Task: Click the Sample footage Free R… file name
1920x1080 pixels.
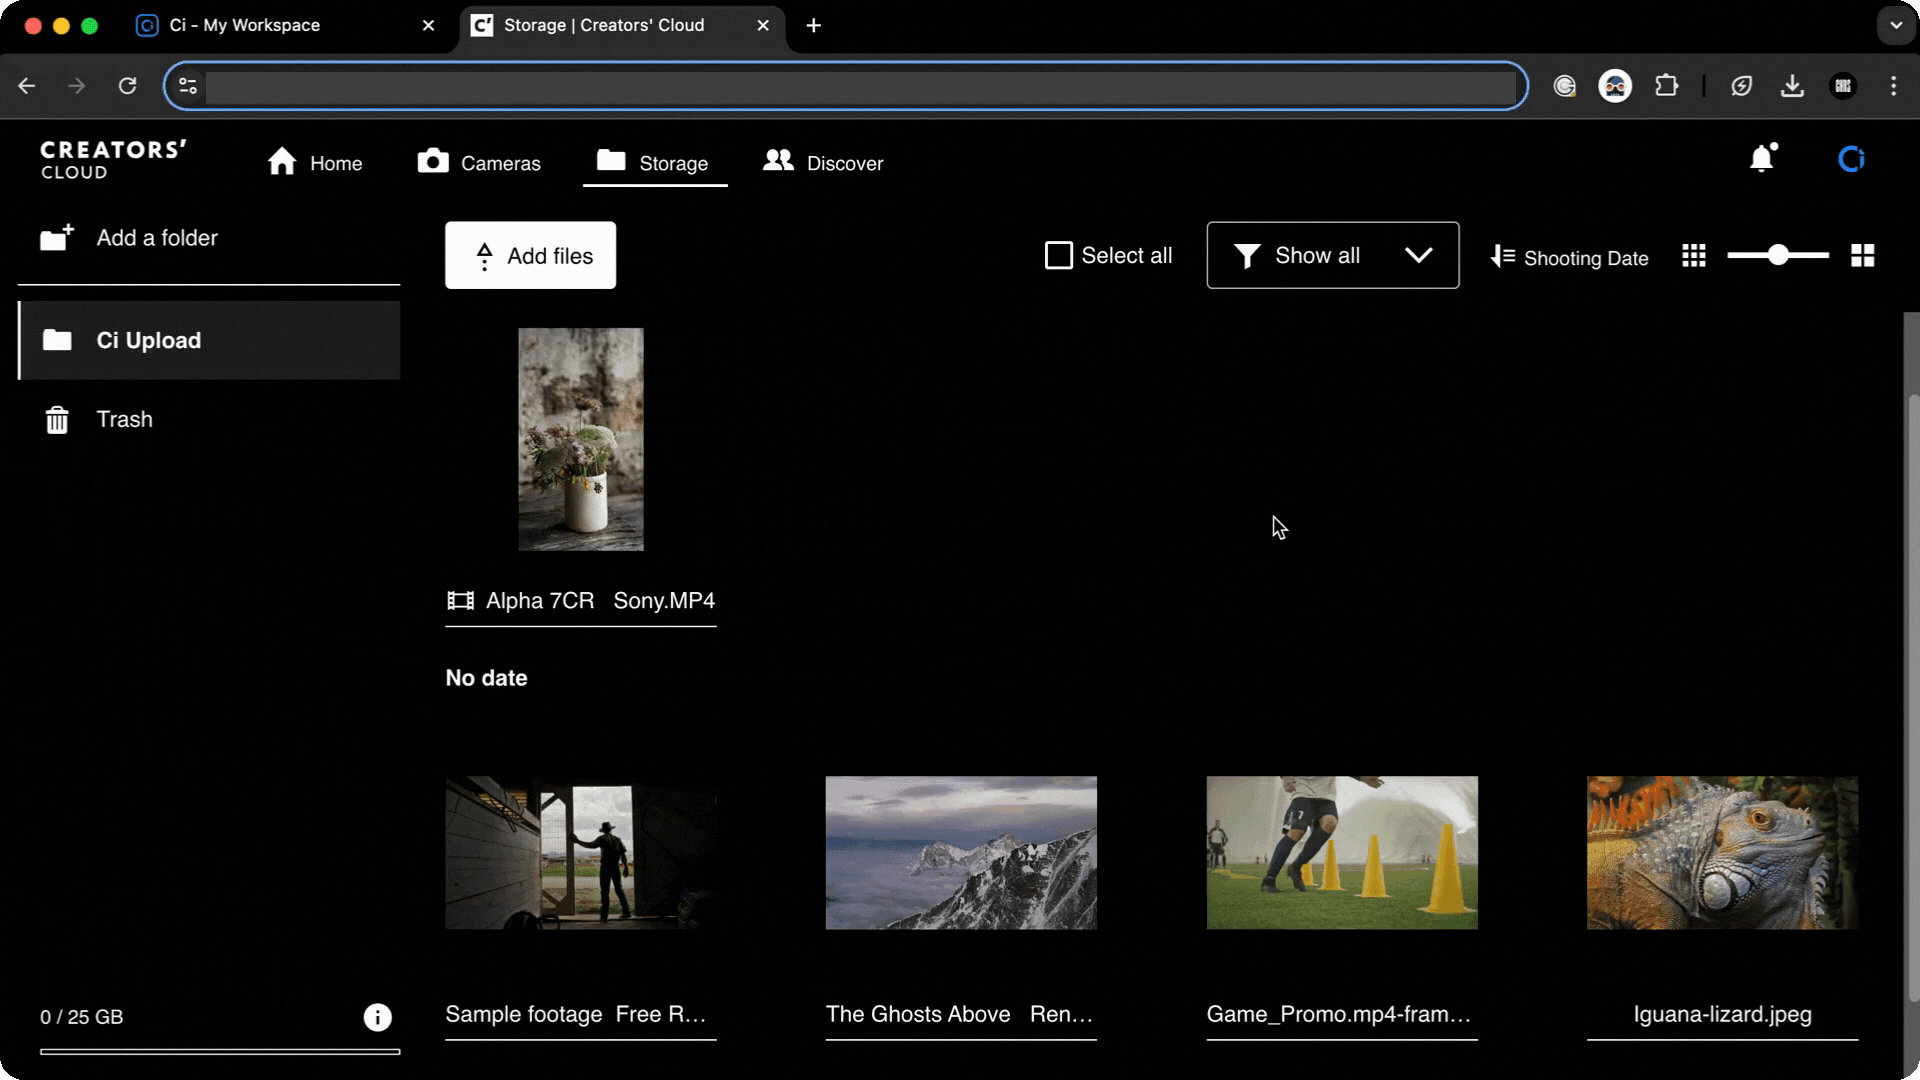Action: point(576,1014)
